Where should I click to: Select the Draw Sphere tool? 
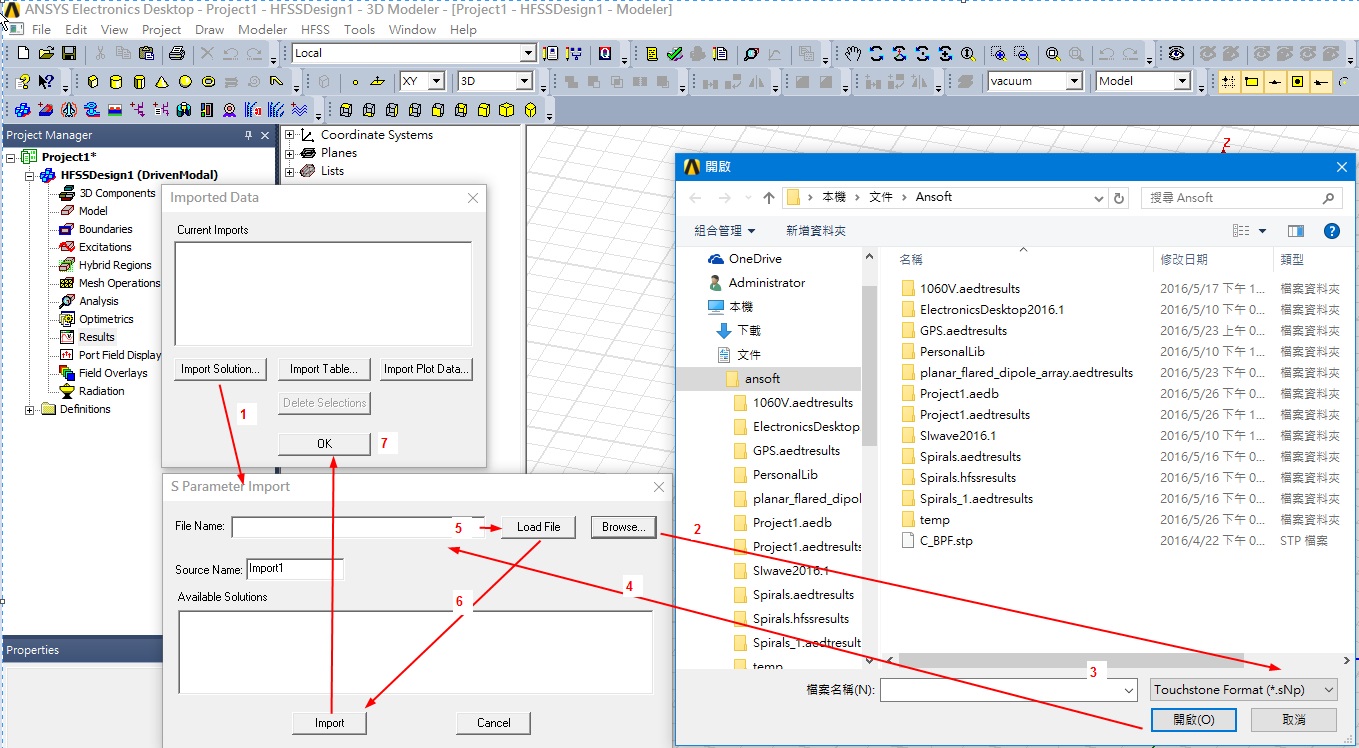(x=185, y=81)
